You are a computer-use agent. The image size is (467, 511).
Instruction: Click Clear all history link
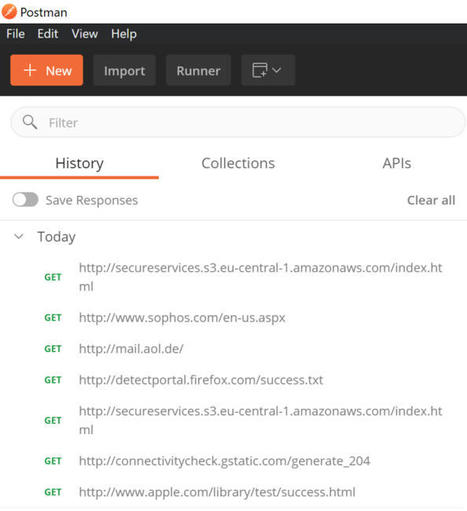pos(431,200)
